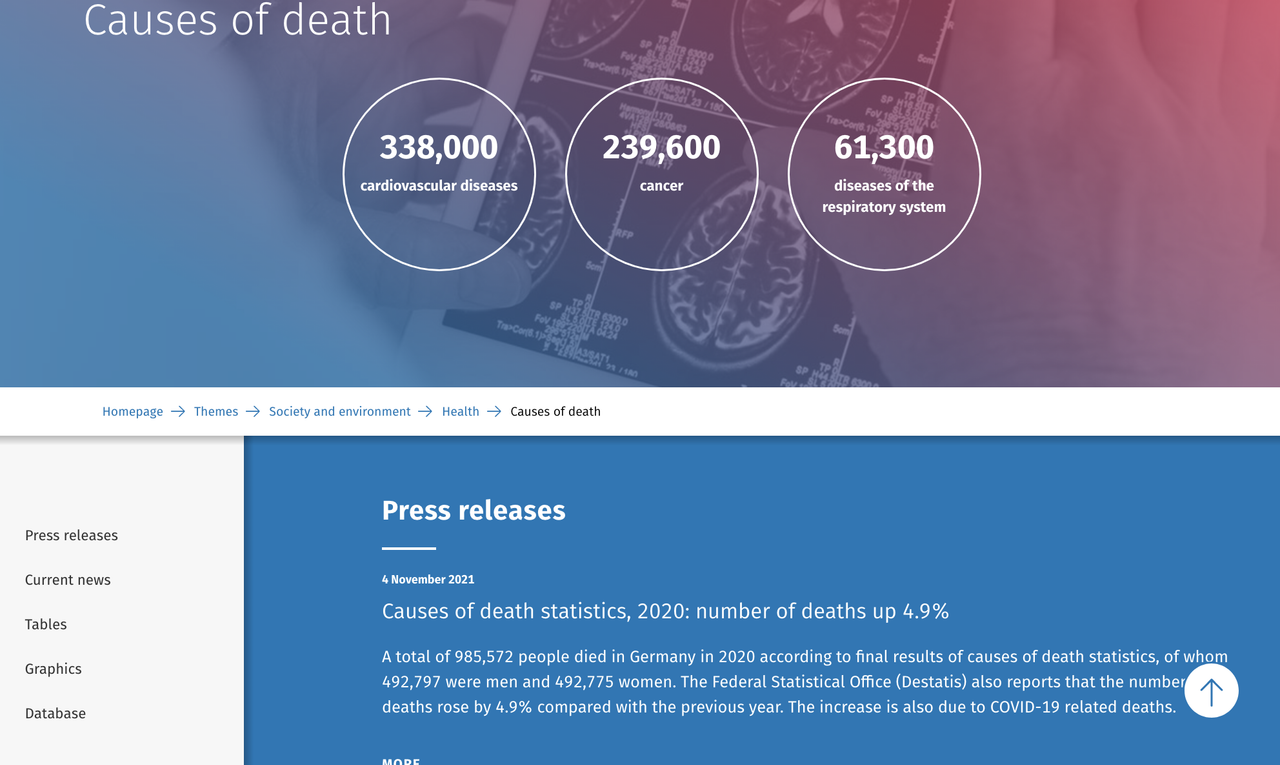The image size is (1280, 765).
Task: Go to the Themes breadcrumb
Action: coord(216,412)
